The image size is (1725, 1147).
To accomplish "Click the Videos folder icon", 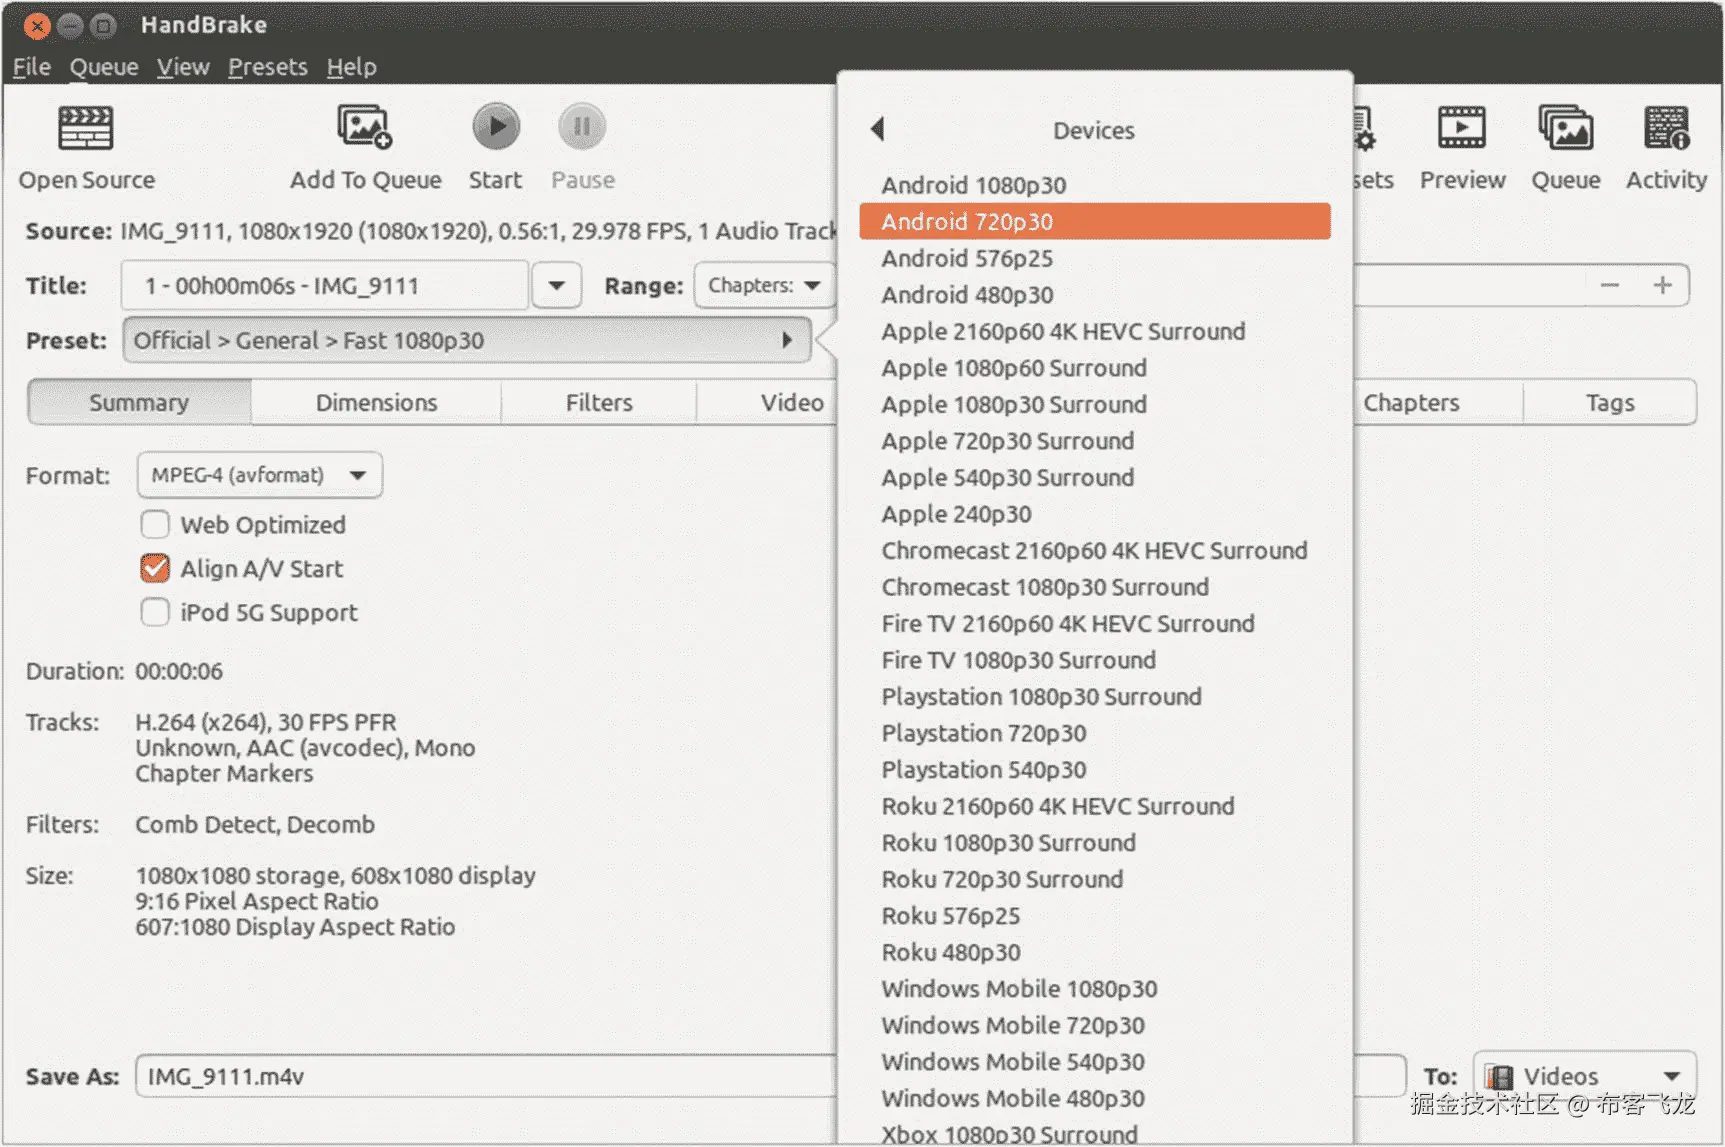I will 1499,1076.
